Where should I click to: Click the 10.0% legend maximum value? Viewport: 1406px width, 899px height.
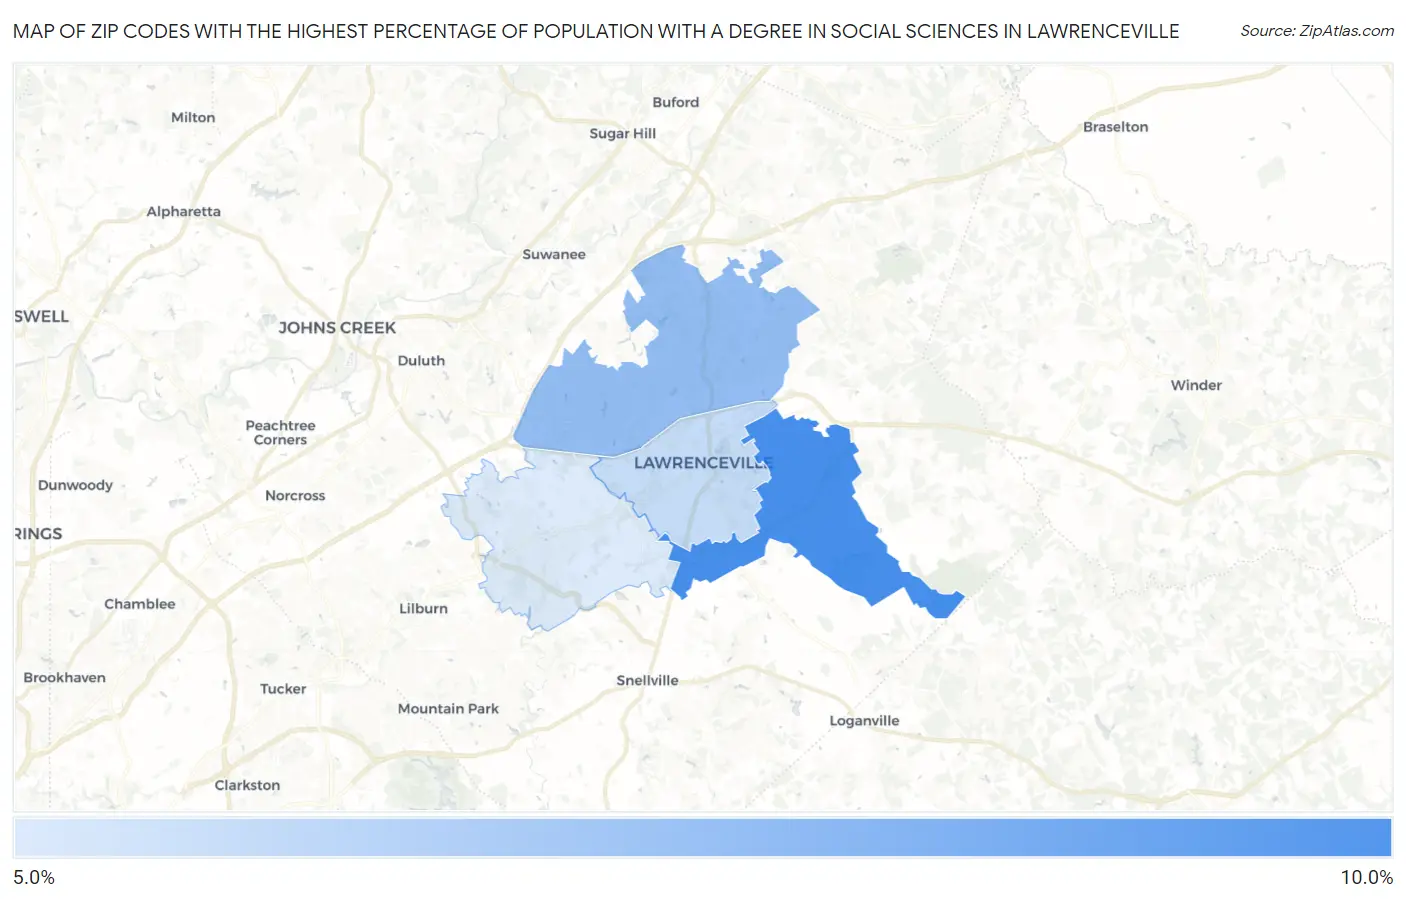(x=1367, y=877)
